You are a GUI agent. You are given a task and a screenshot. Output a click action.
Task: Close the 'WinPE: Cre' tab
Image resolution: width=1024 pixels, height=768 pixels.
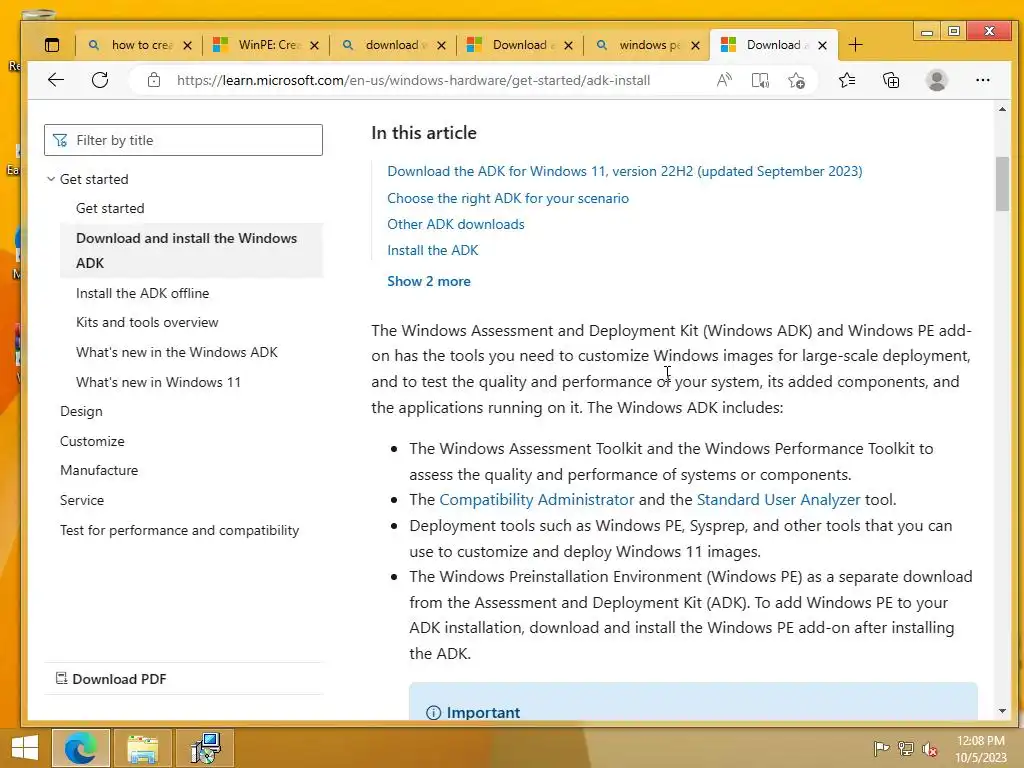(x=314, y=45)
